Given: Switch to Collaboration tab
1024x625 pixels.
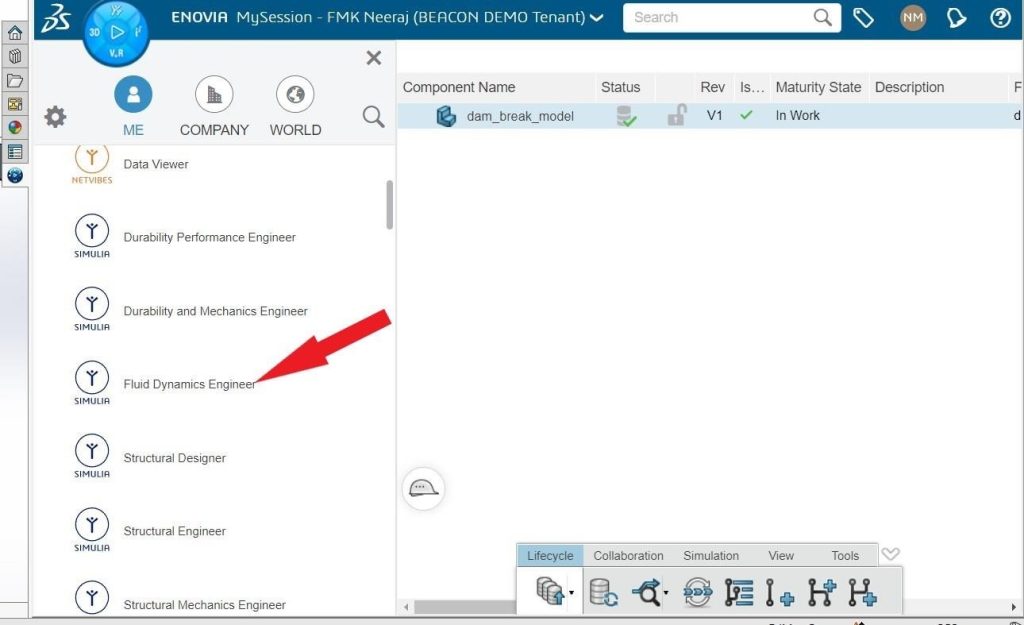Looking at the screenshot, I should (x=628, y=555).
